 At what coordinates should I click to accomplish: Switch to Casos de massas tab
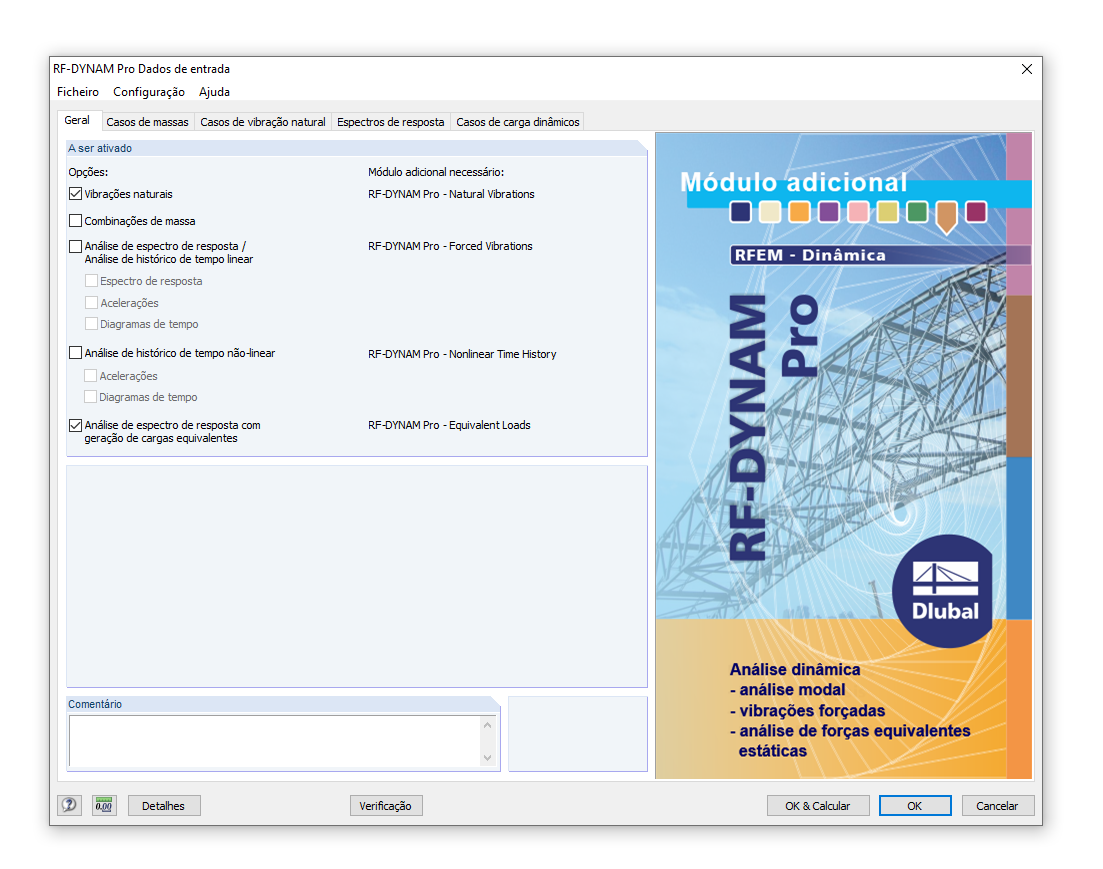pyautogui.click(x=148, y=122)
